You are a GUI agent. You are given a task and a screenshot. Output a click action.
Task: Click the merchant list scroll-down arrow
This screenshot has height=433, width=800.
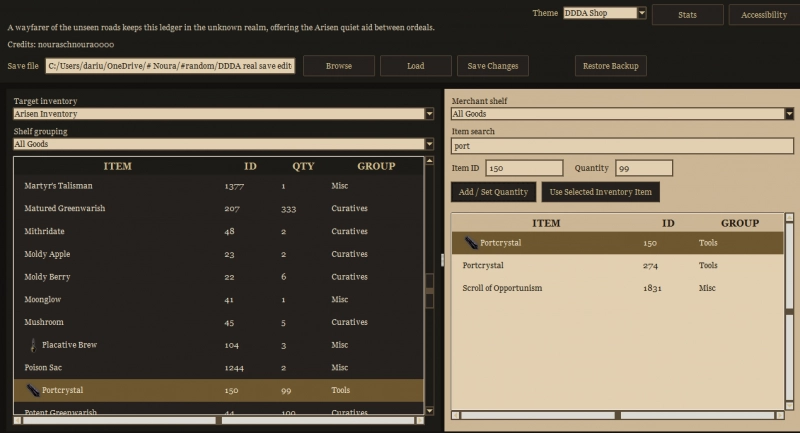coord(789,406)
